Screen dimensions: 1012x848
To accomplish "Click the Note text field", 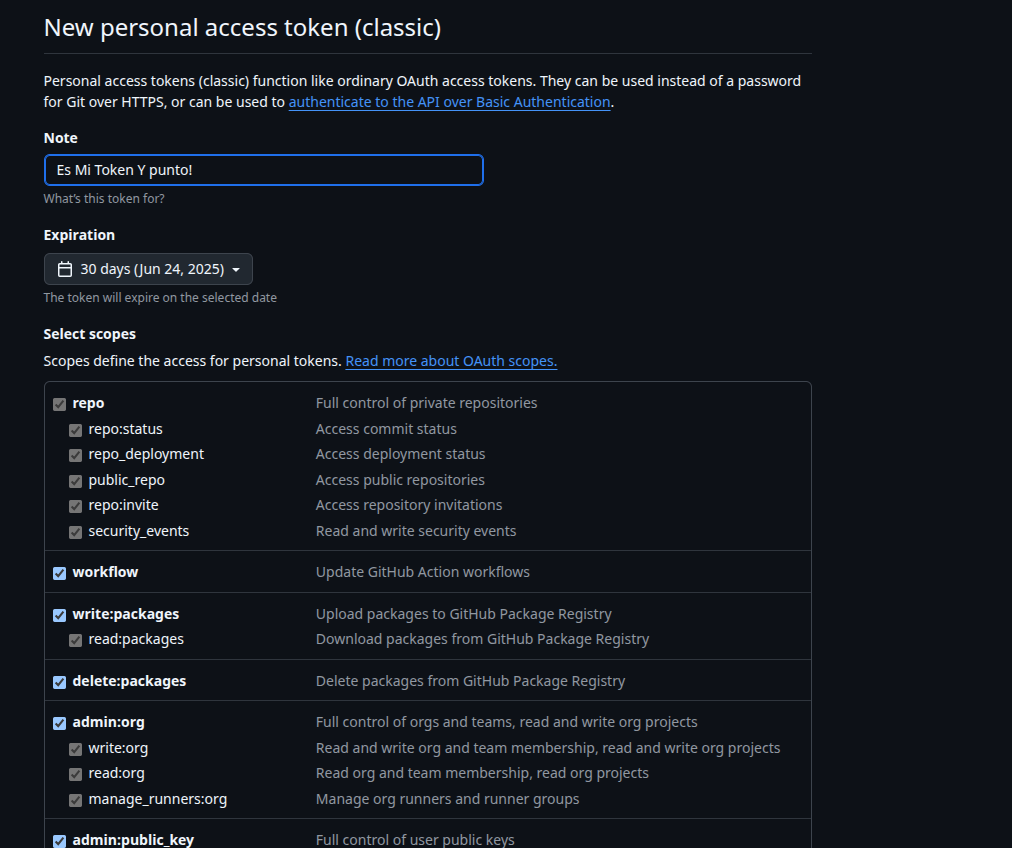I will 263,170.
